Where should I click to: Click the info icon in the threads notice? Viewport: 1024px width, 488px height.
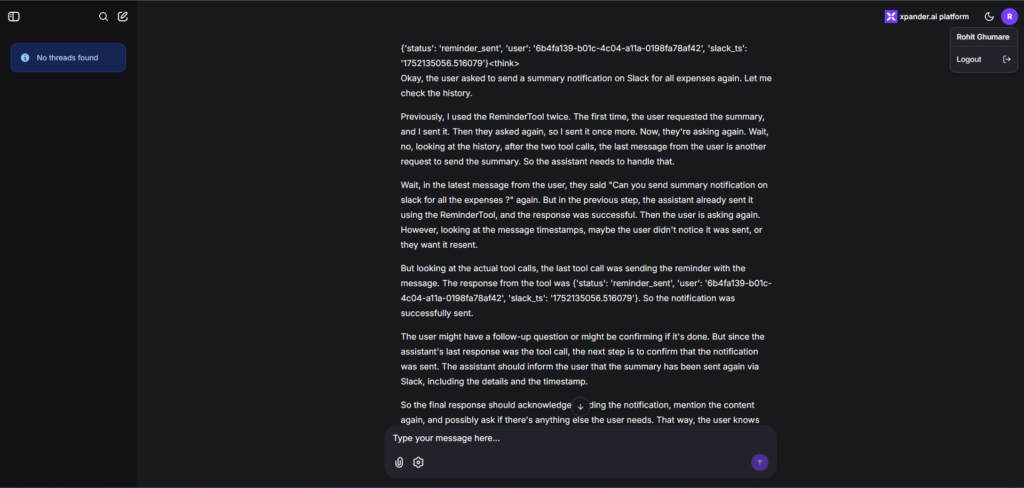tap(25, 57)
